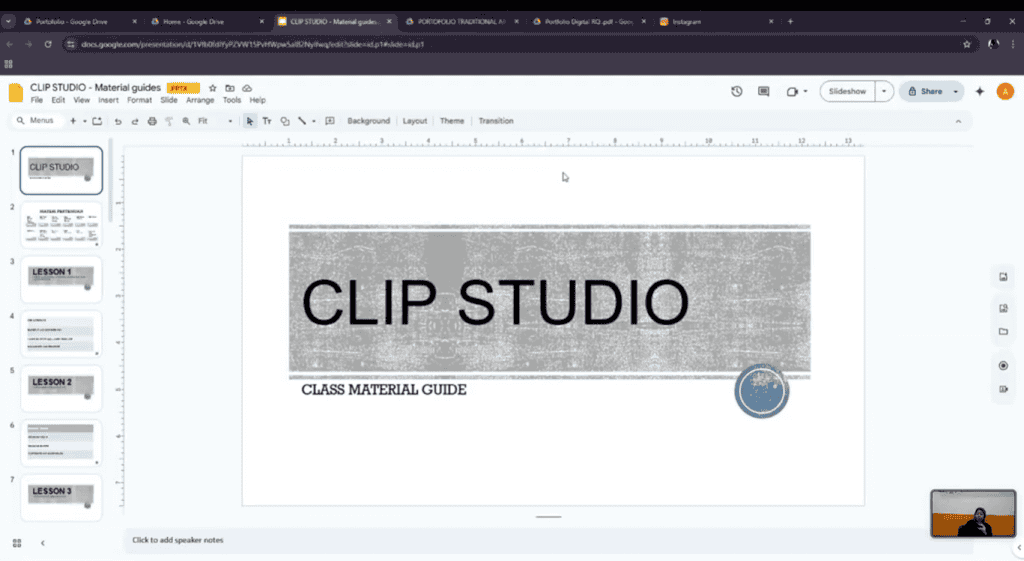This screenshot has width=1024, height=561.
Task: Click the Gemini sparkle icon
Action: 980,91
